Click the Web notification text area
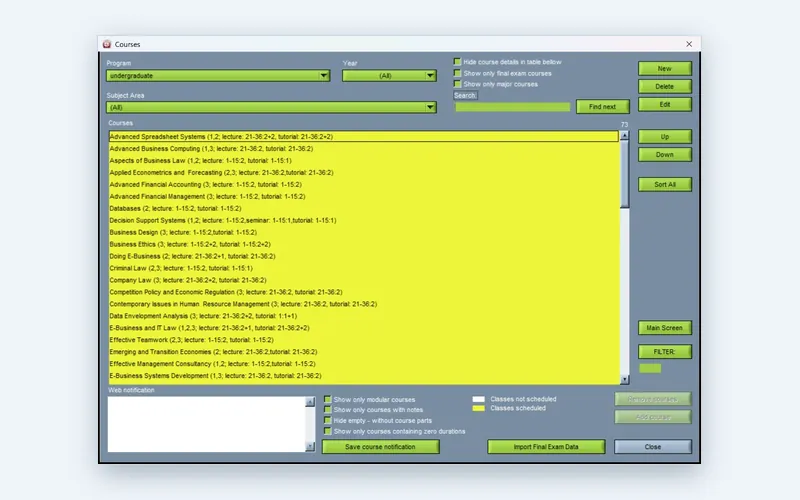Image resolution: width=800 pixels, height=500 pixels. [x=207, y=424]
